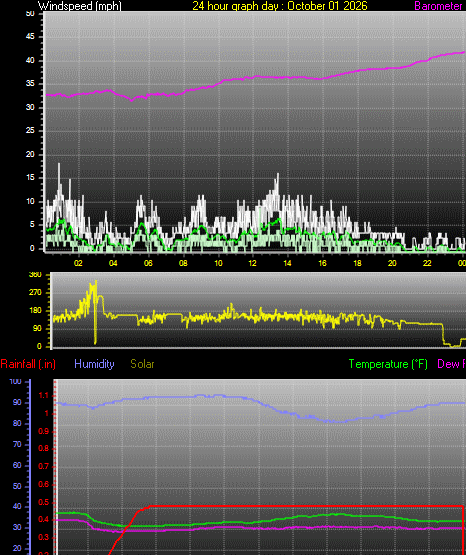Image resolution: width=466 pixels, height=555 pixels.
Task: Click the "15" value on windspeed axis
Action: coord(30,178)
